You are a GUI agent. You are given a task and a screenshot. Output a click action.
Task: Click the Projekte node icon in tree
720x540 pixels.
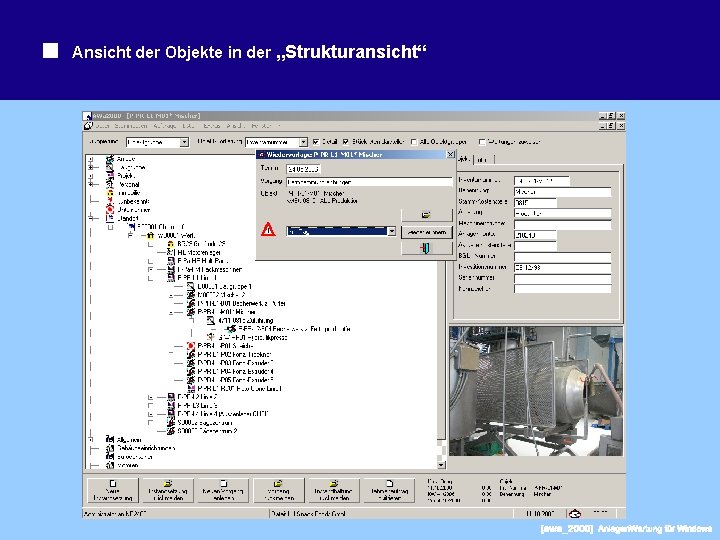110,176
